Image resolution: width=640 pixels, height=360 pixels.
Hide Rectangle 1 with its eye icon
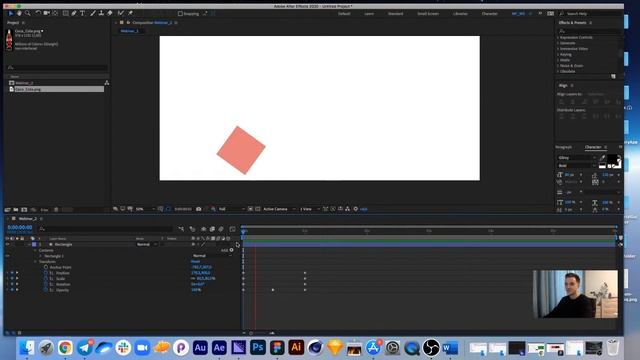point(7,256)
